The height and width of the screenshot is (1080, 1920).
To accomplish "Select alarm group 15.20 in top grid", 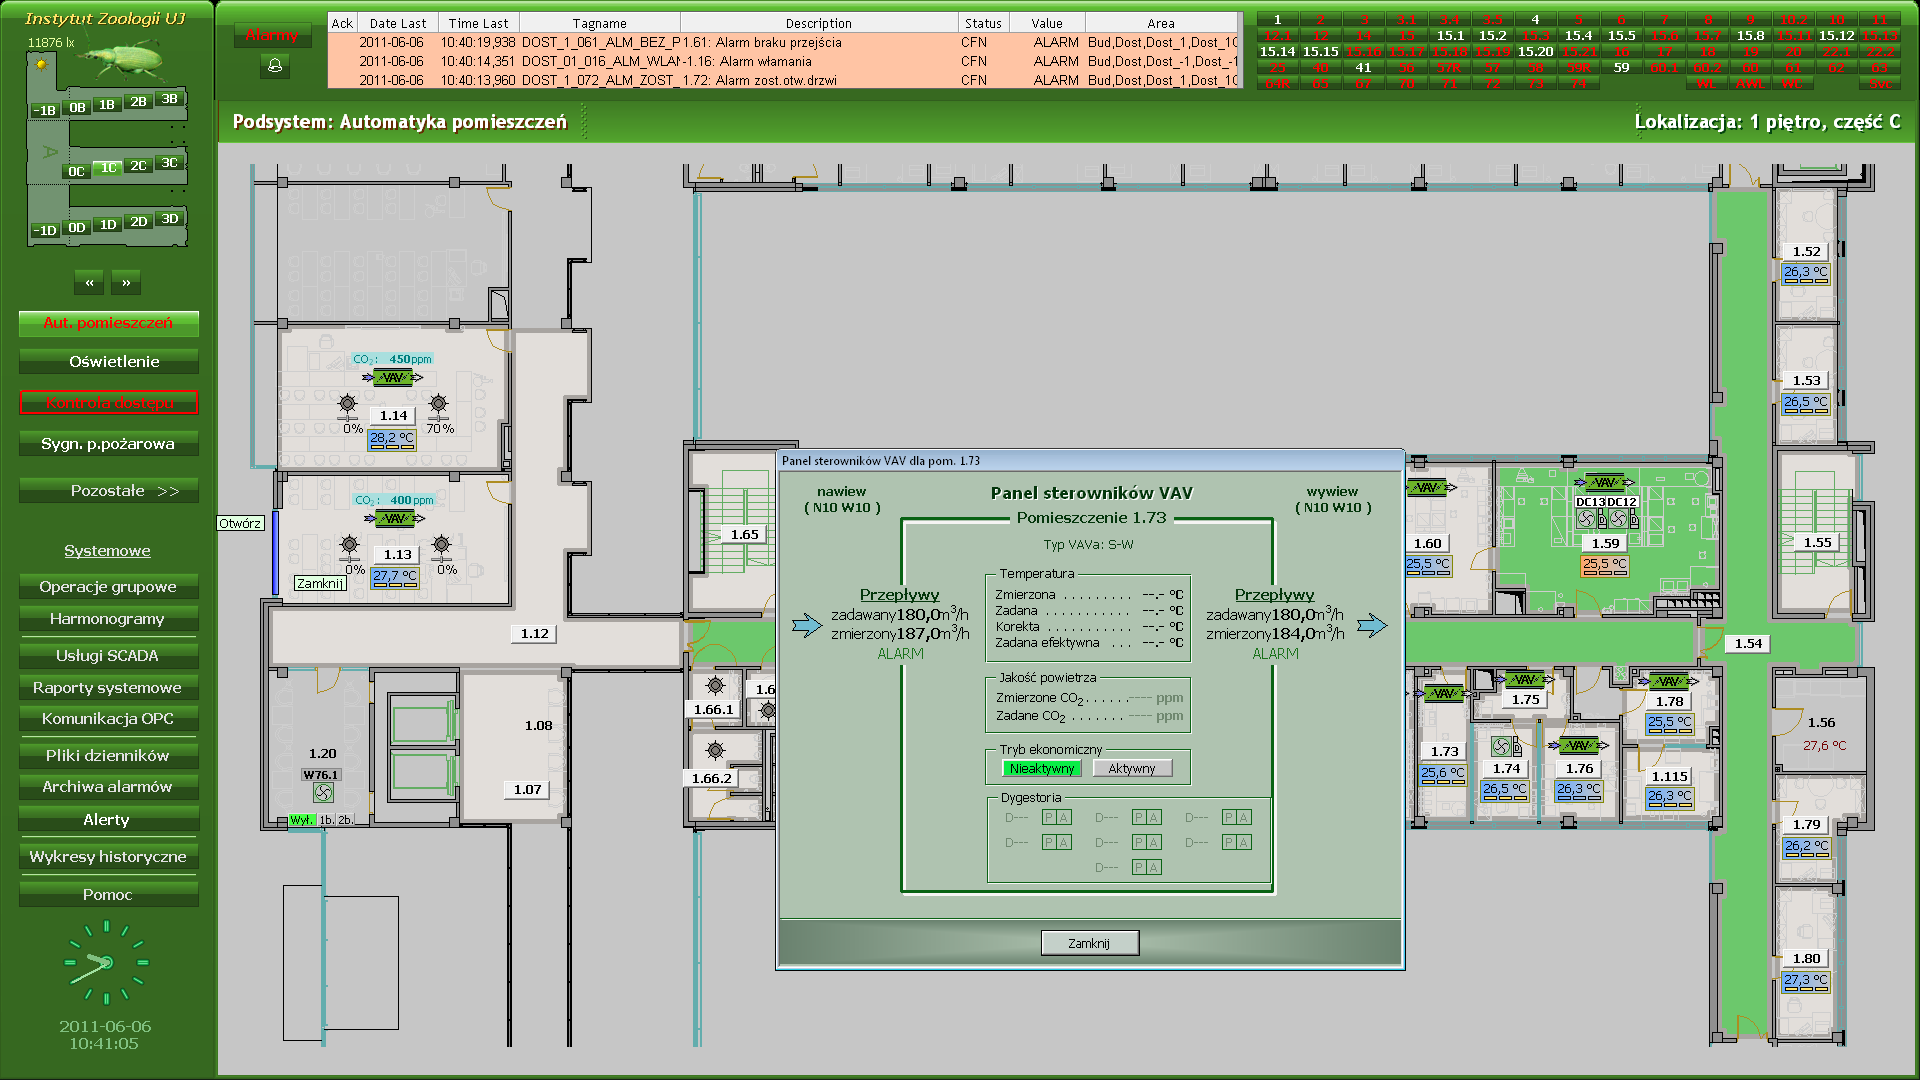I will tap(1535, 51).
